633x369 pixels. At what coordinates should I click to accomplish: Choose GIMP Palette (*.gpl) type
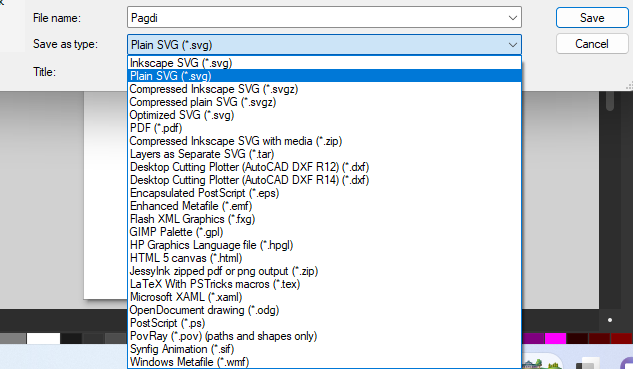click(x=324, y=232)
